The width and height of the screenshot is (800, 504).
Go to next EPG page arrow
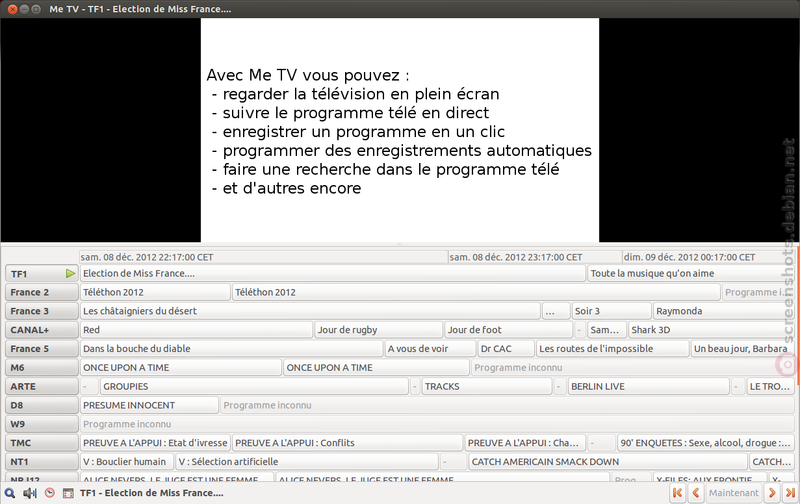[772, 493]
